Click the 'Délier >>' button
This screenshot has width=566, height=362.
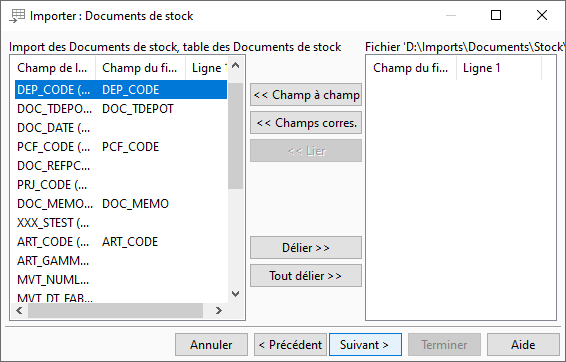[x=306, y=248]
